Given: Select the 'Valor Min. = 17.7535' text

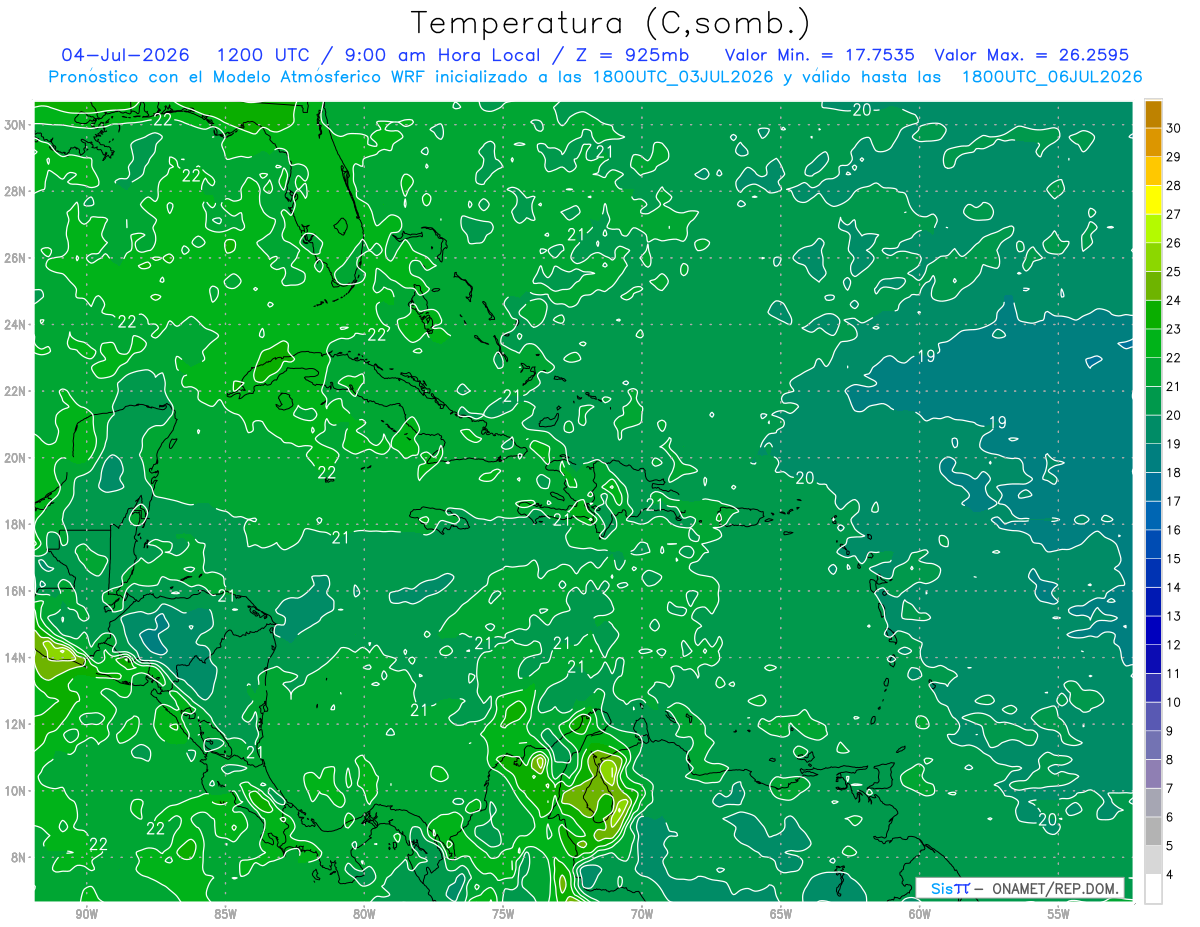Looking at the screenshot, I should (x=819, y=54).
